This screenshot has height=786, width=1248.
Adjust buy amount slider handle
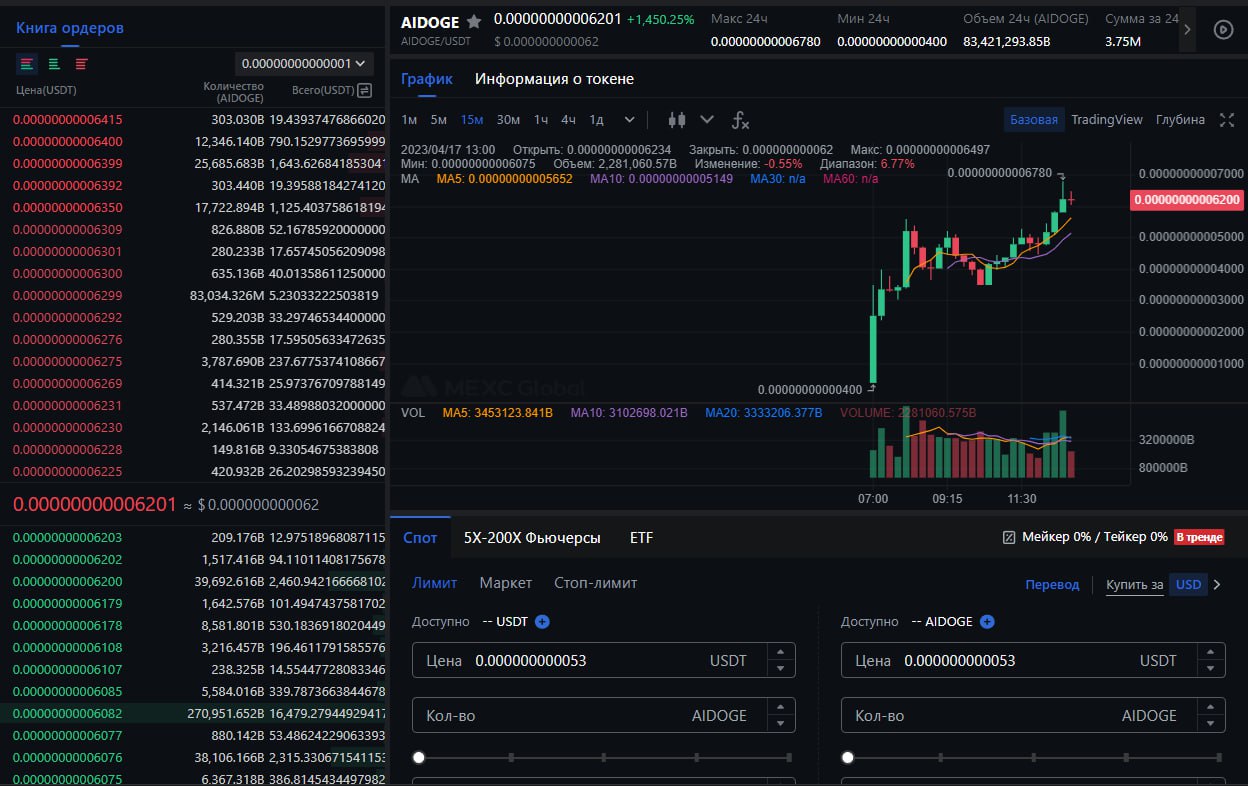tap(419, 758)
